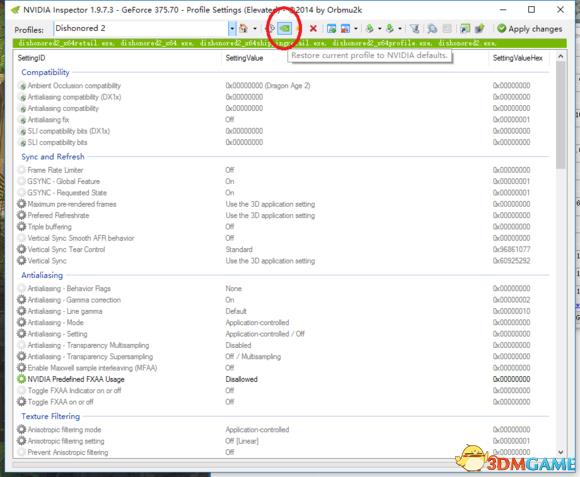Delete current profile with red X icon
Viewport: 580px width, 477px height.
tap(313, 28)
